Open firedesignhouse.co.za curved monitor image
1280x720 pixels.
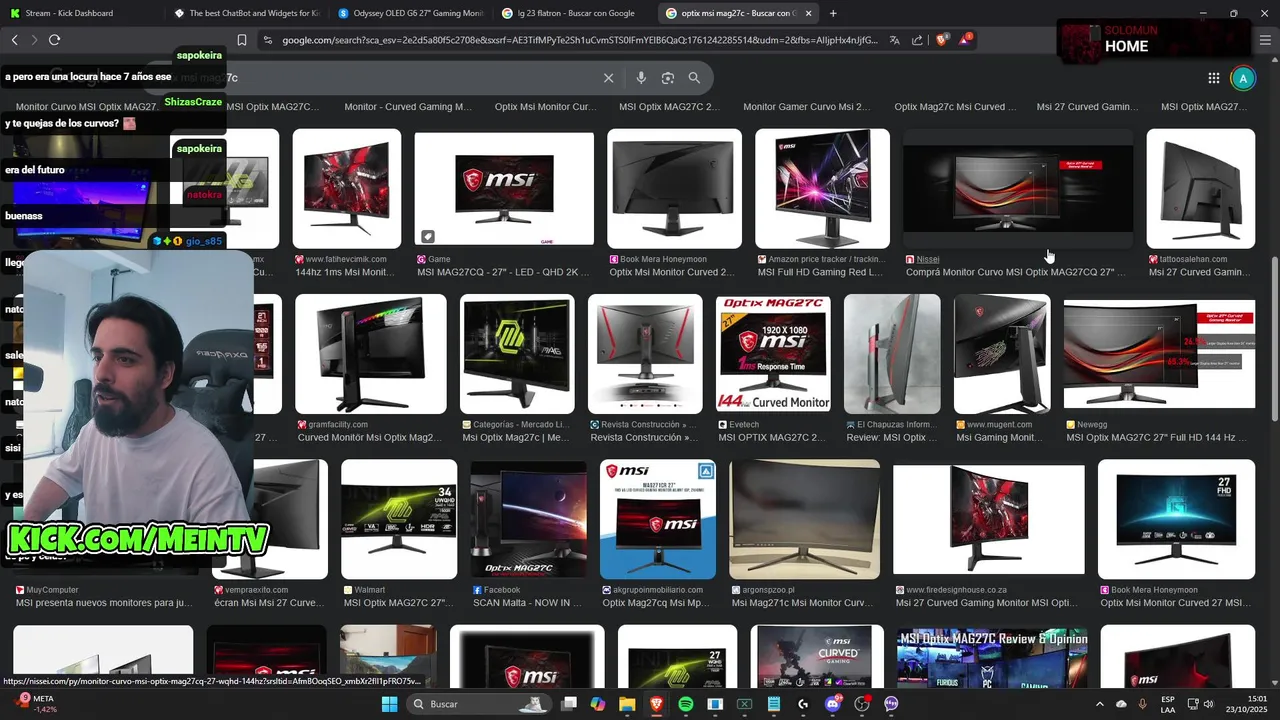tap(988, 519)
